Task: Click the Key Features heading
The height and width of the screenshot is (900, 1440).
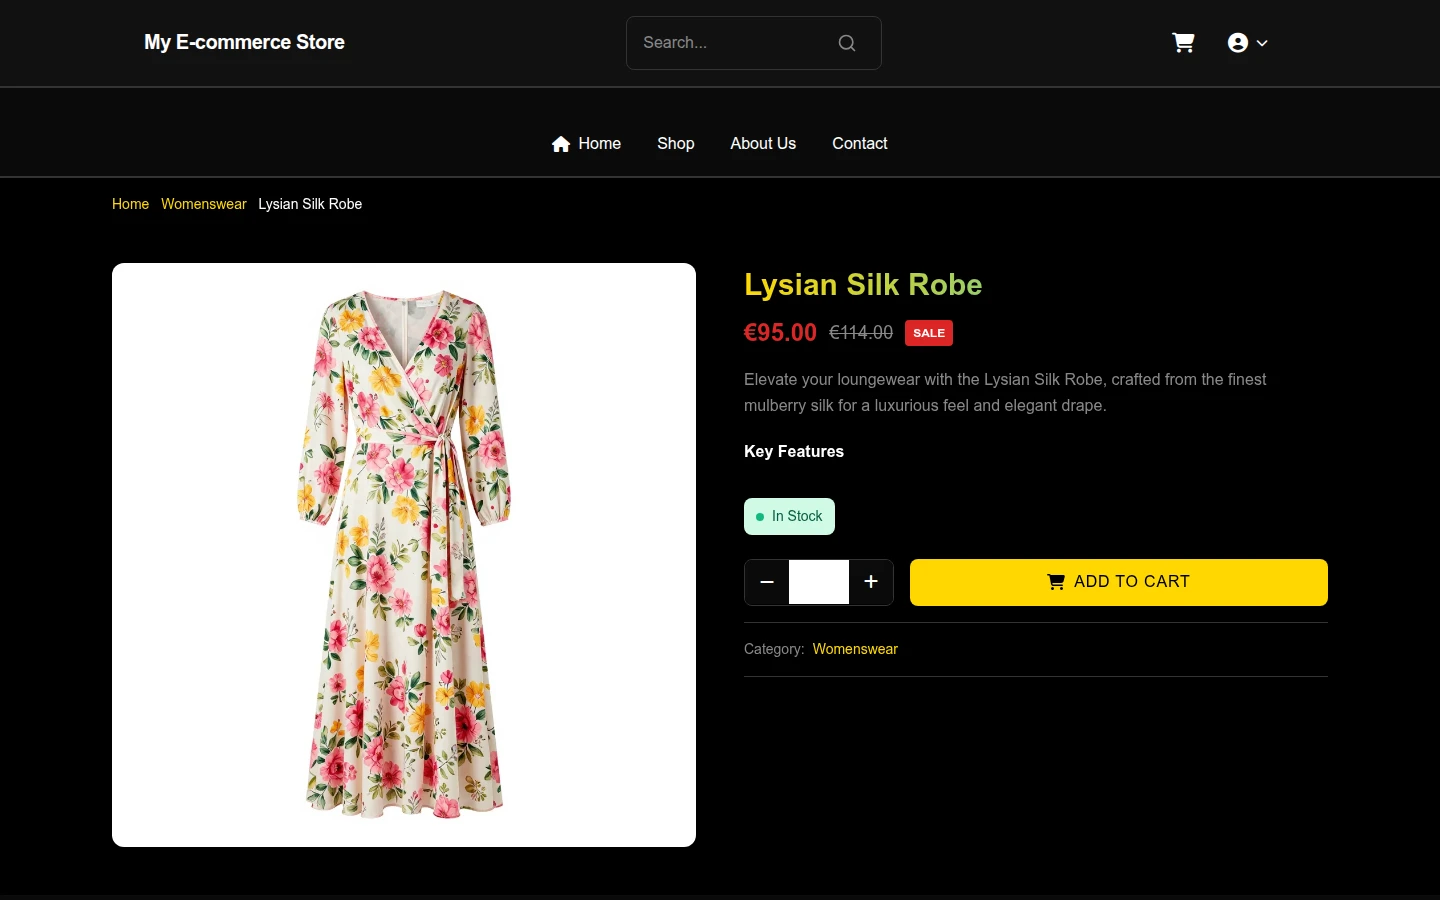Action: [x=794, y=452]
